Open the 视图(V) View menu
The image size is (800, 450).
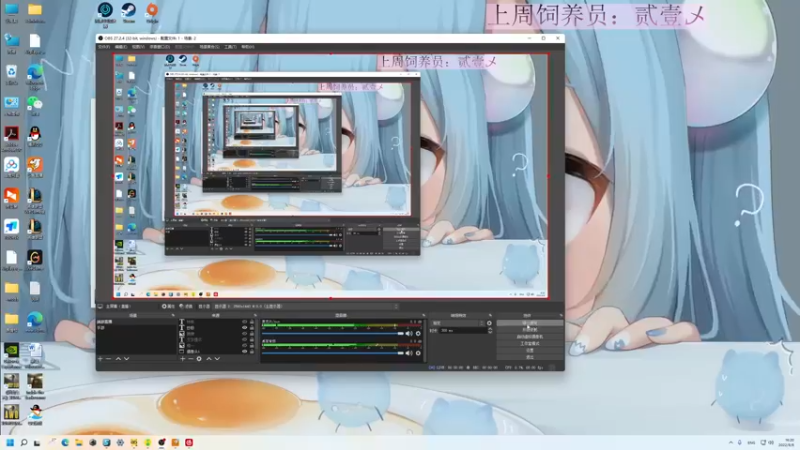(x=138, y=46)
